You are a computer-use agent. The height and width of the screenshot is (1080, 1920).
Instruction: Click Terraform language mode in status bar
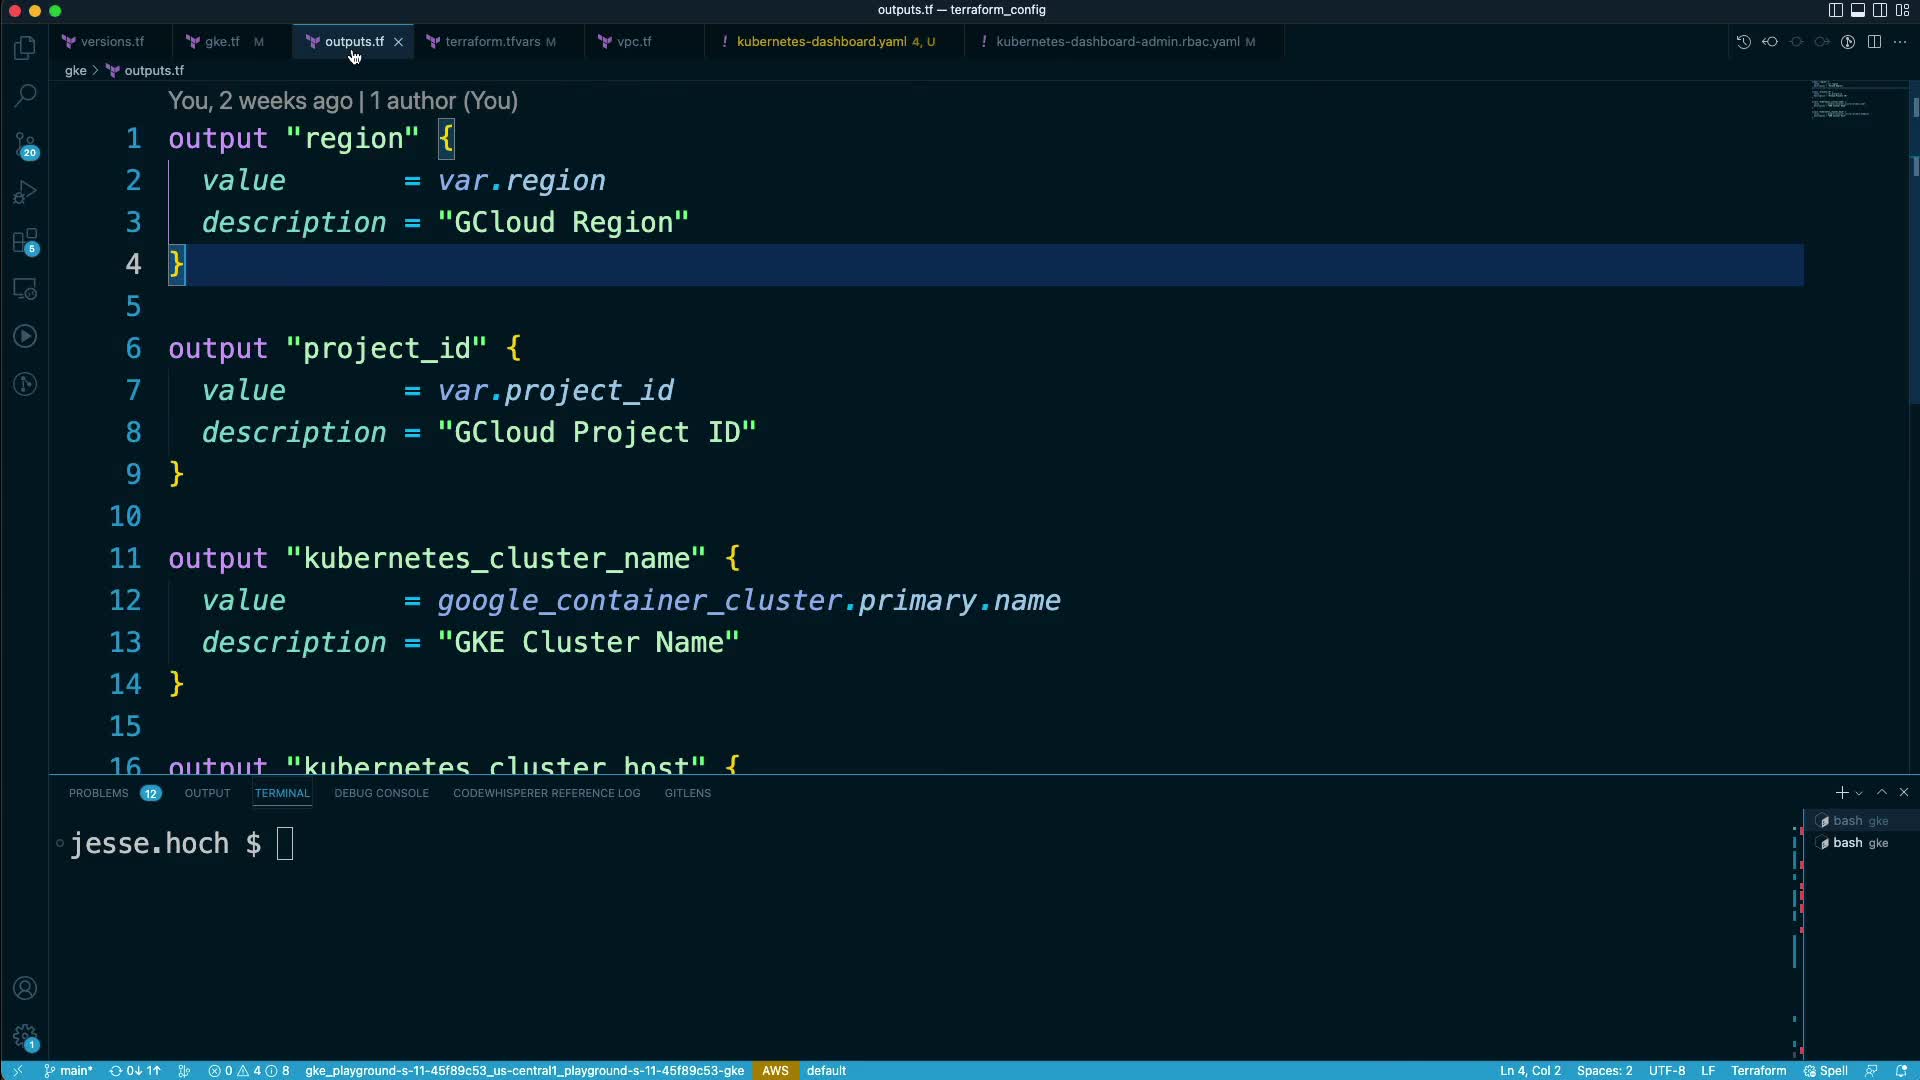1758,1070
